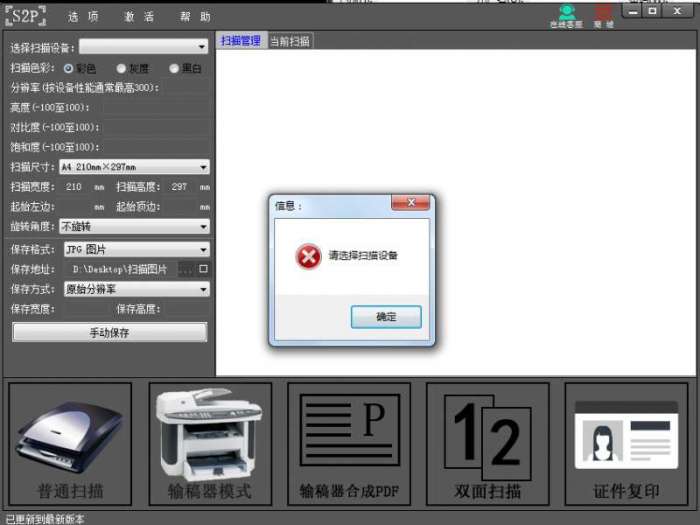Click the red error icon in dialog
Viewport: 700px width, 525px height.
(x=308, y=256)
